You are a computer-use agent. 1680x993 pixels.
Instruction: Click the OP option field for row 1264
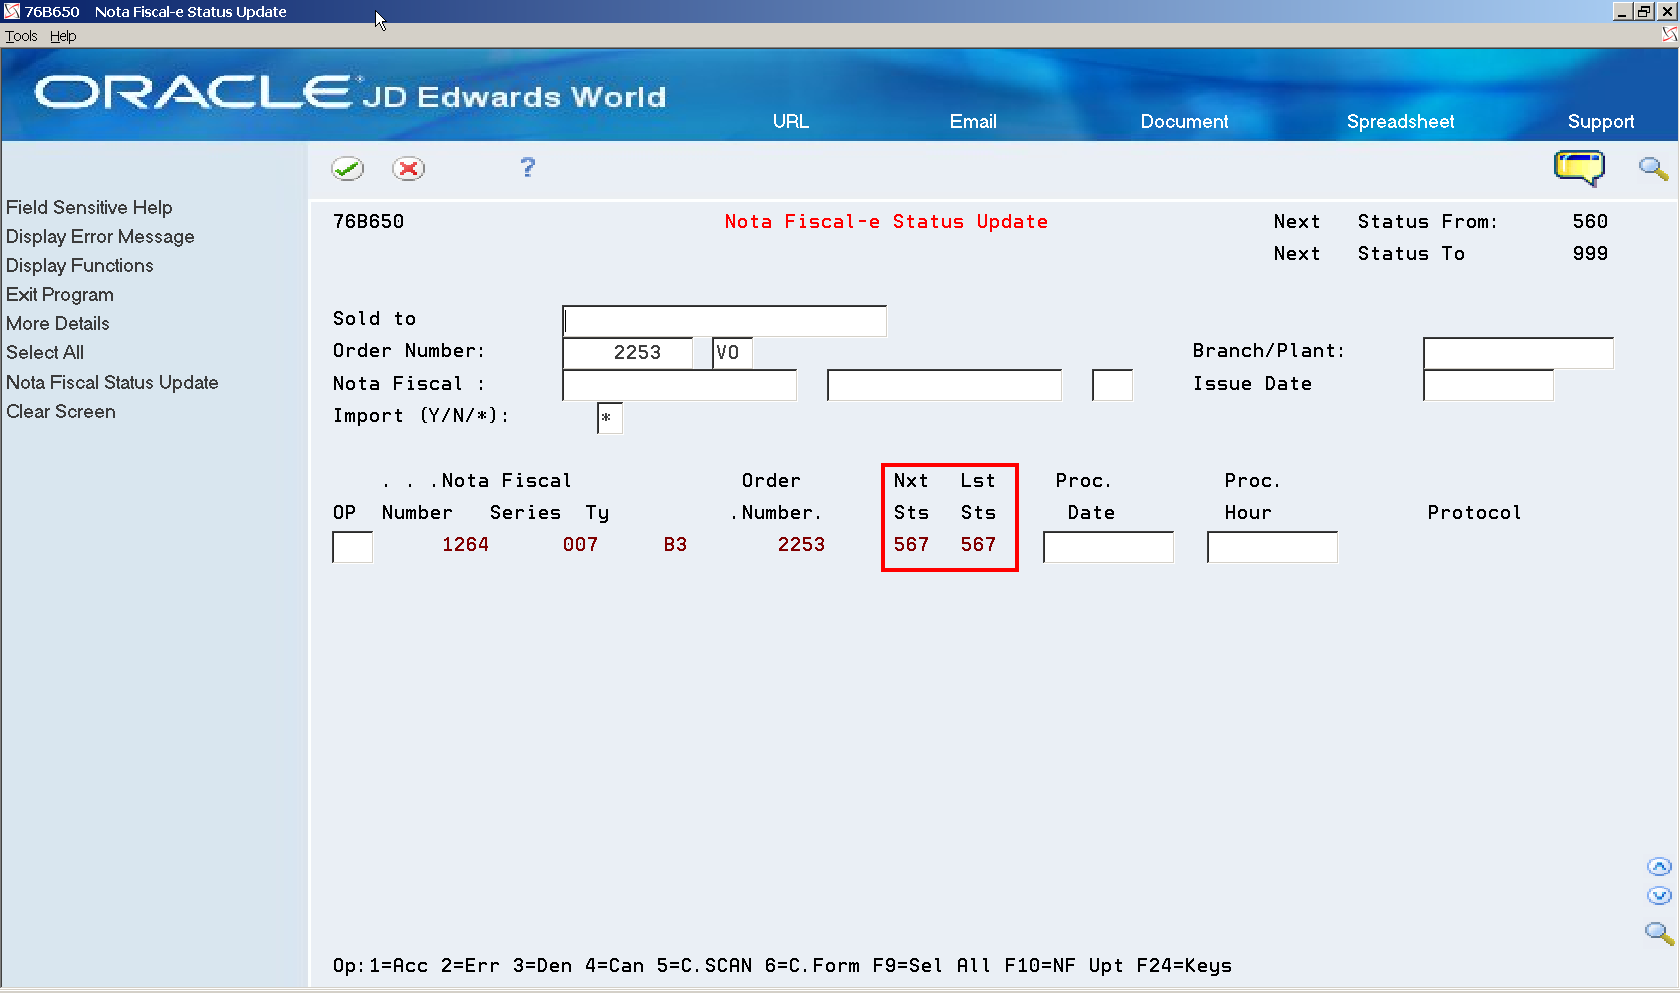tap(353, 547)
